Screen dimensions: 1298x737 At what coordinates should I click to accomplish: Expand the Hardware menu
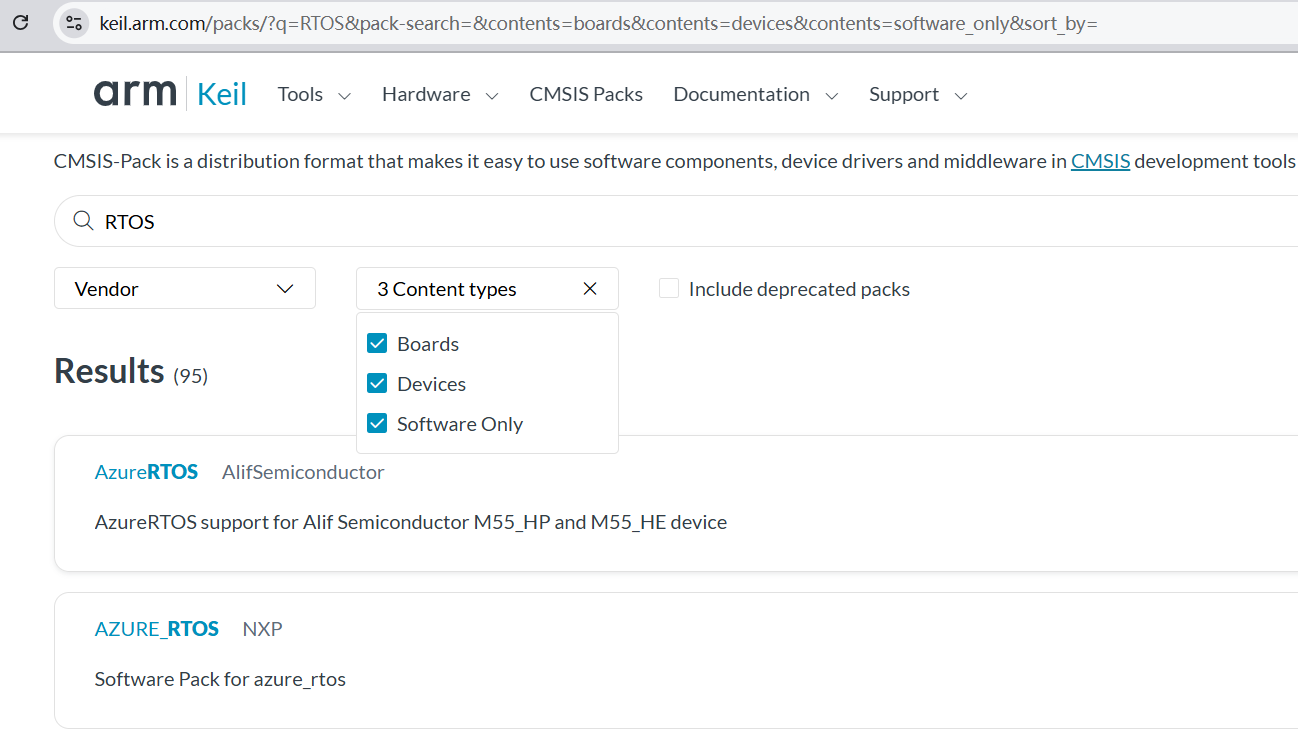440,94
